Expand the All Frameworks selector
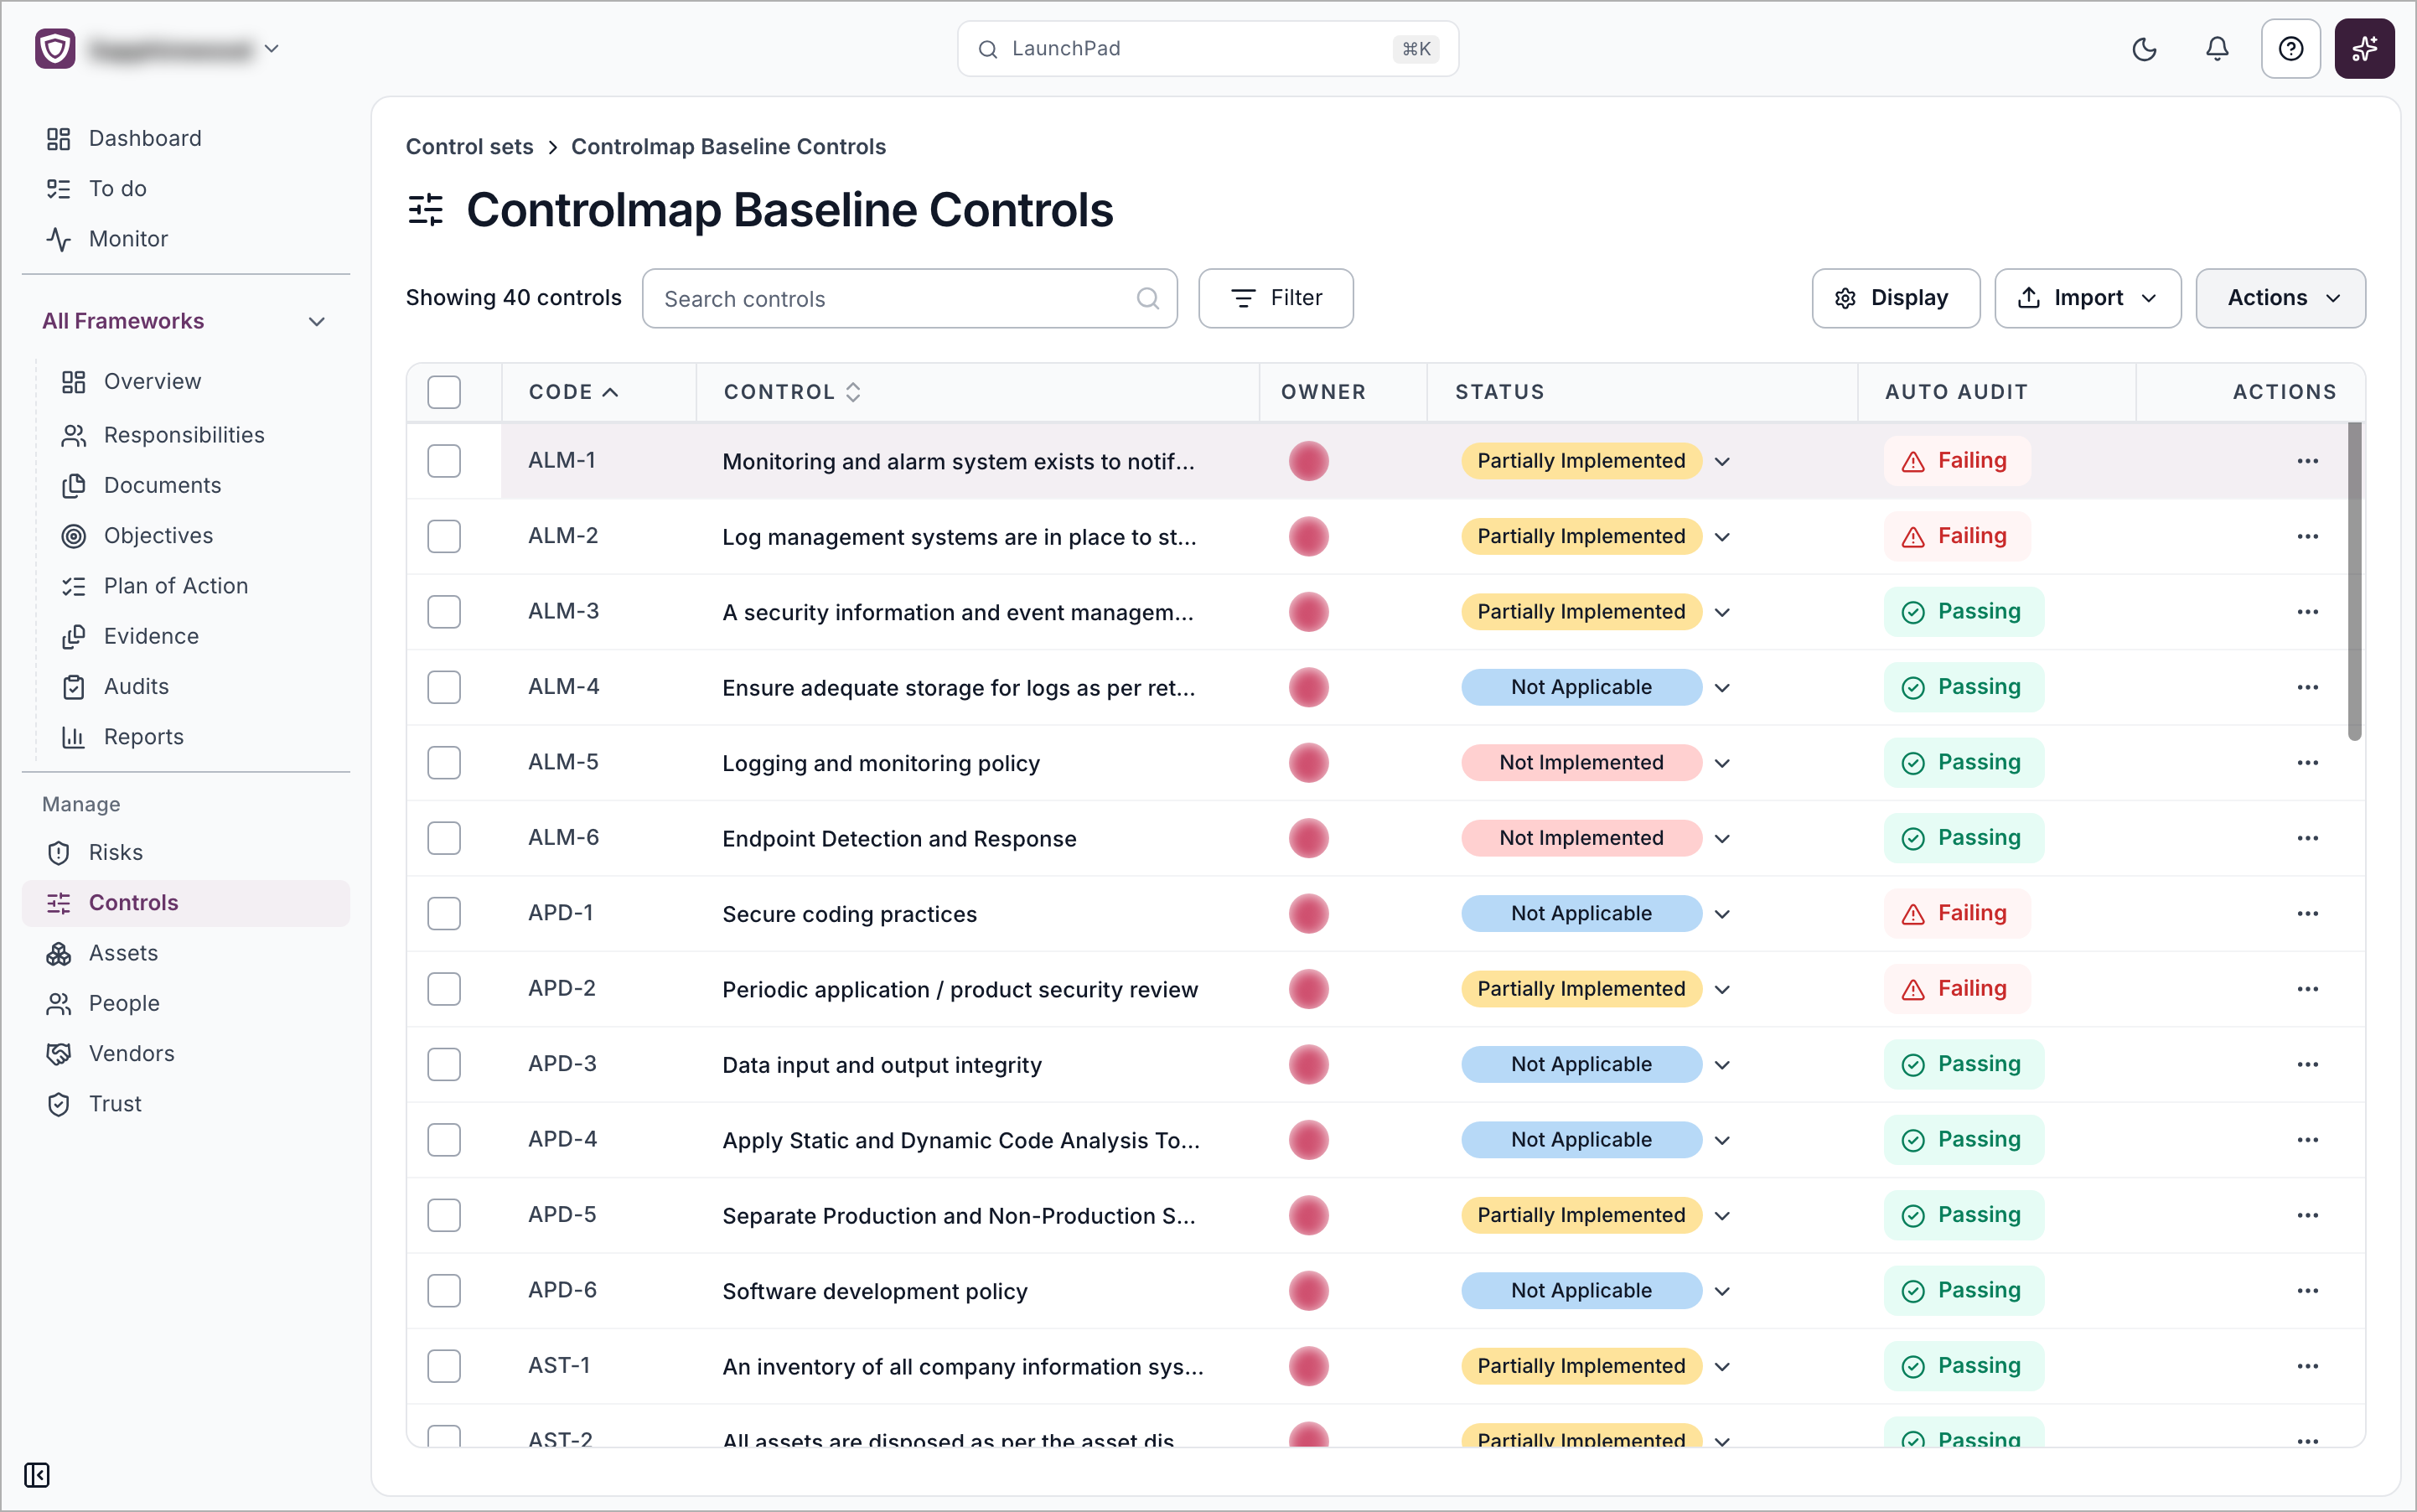The image size is (2417, 1512). (x=186, y=321)
